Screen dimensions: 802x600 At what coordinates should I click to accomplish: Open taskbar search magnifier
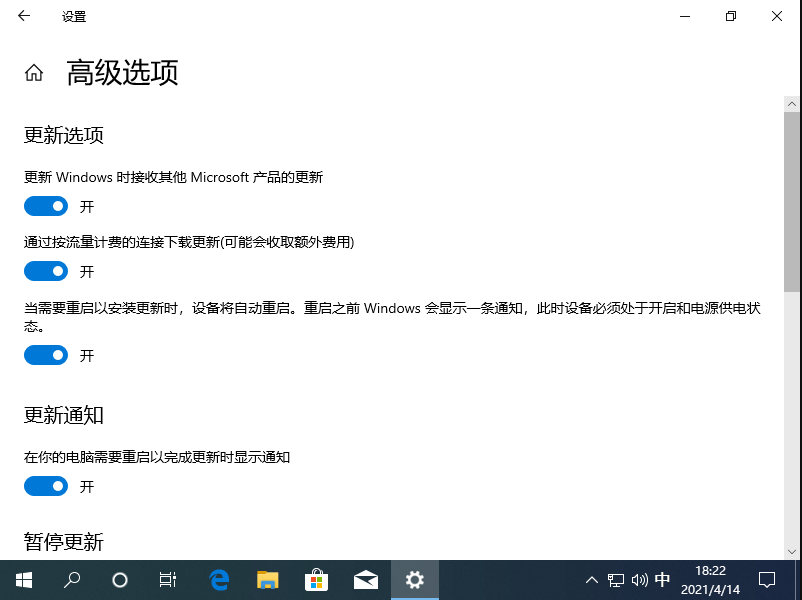click(72, 579)
